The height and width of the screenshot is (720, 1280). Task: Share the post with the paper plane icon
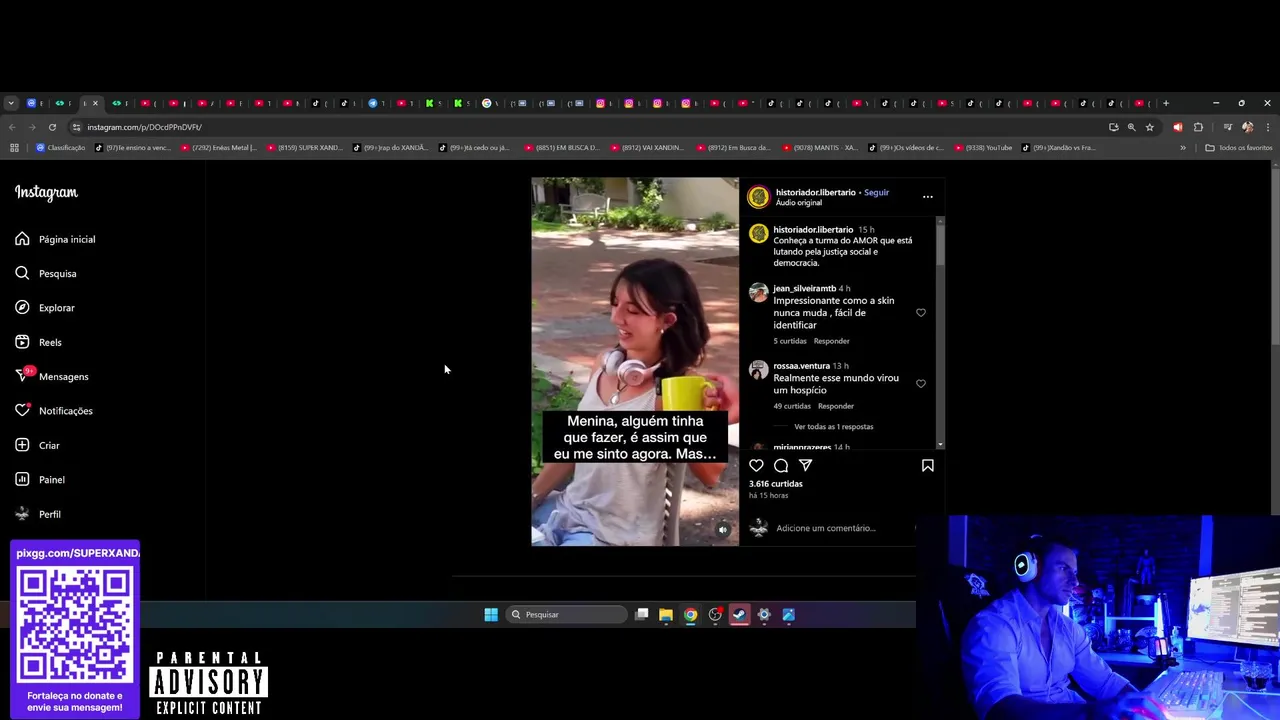pyautogui.click(x=805, y=465)
